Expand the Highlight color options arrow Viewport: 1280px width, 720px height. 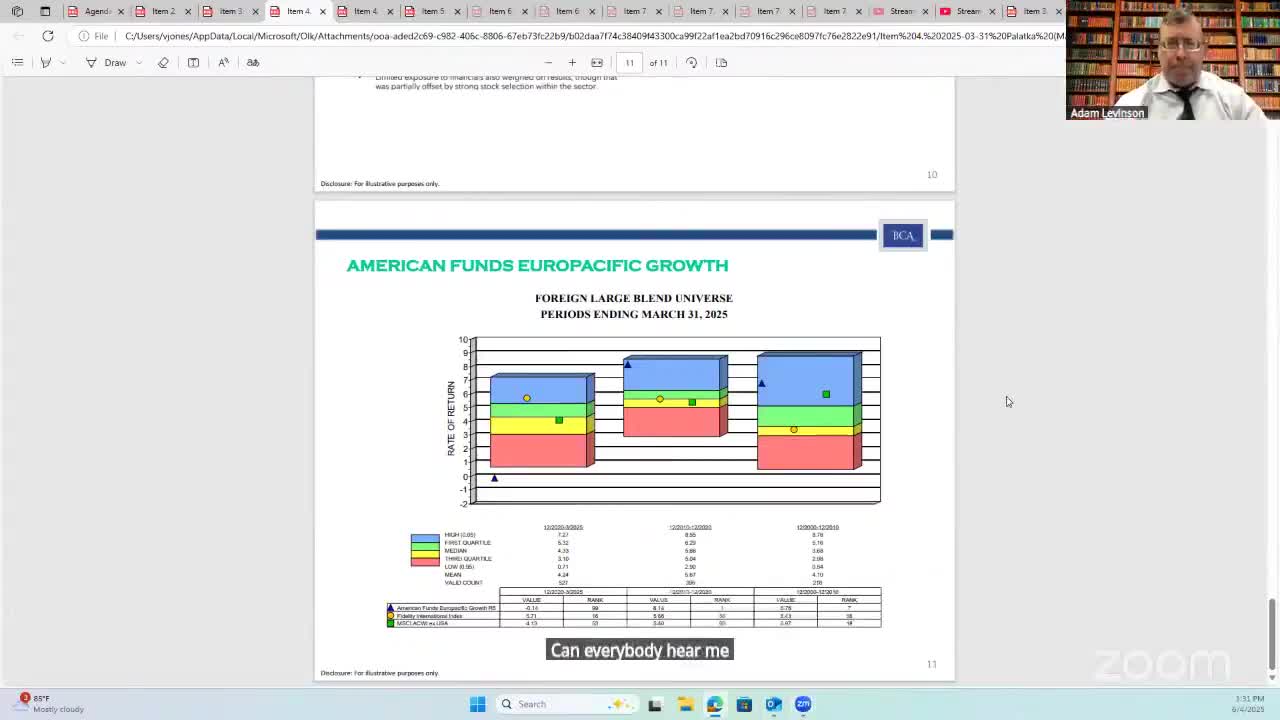pyautogui.click(x=62, y=62)
